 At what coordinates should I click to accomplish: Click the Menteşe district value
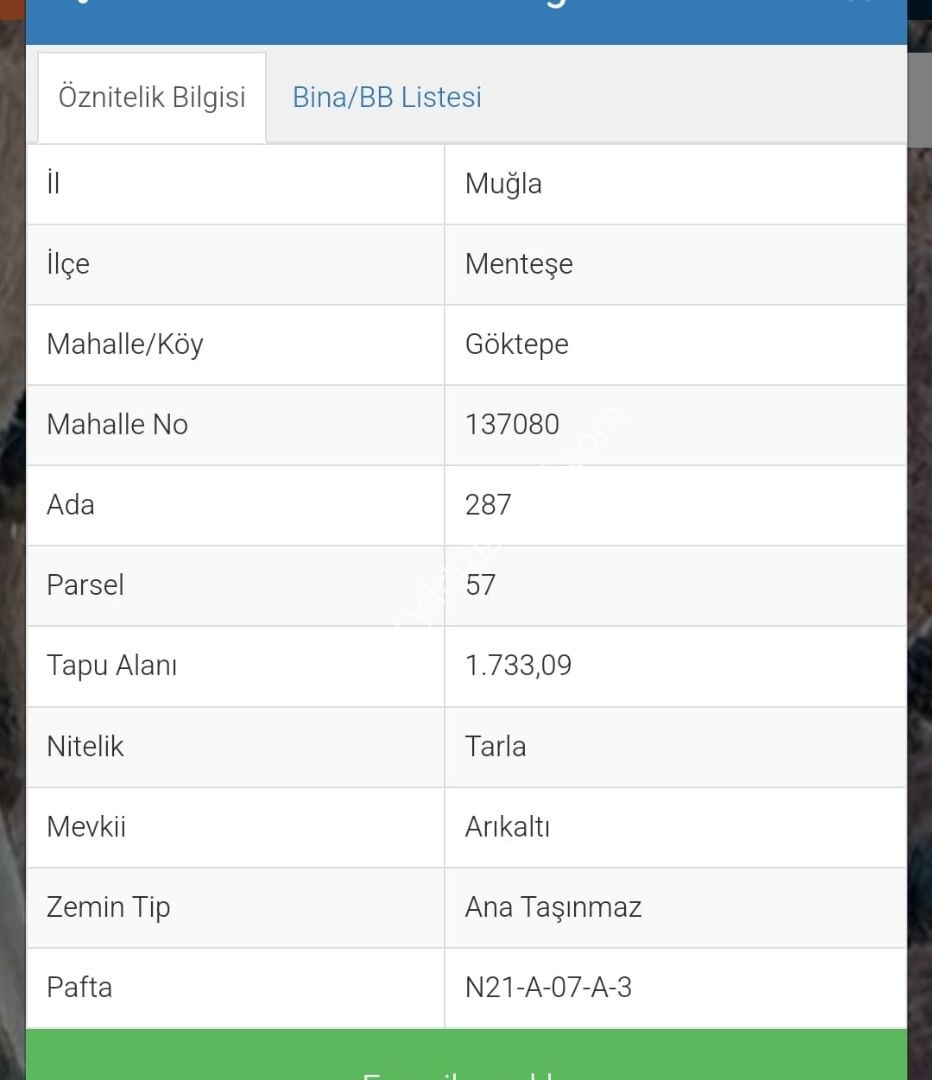click(x=519, y=264)
